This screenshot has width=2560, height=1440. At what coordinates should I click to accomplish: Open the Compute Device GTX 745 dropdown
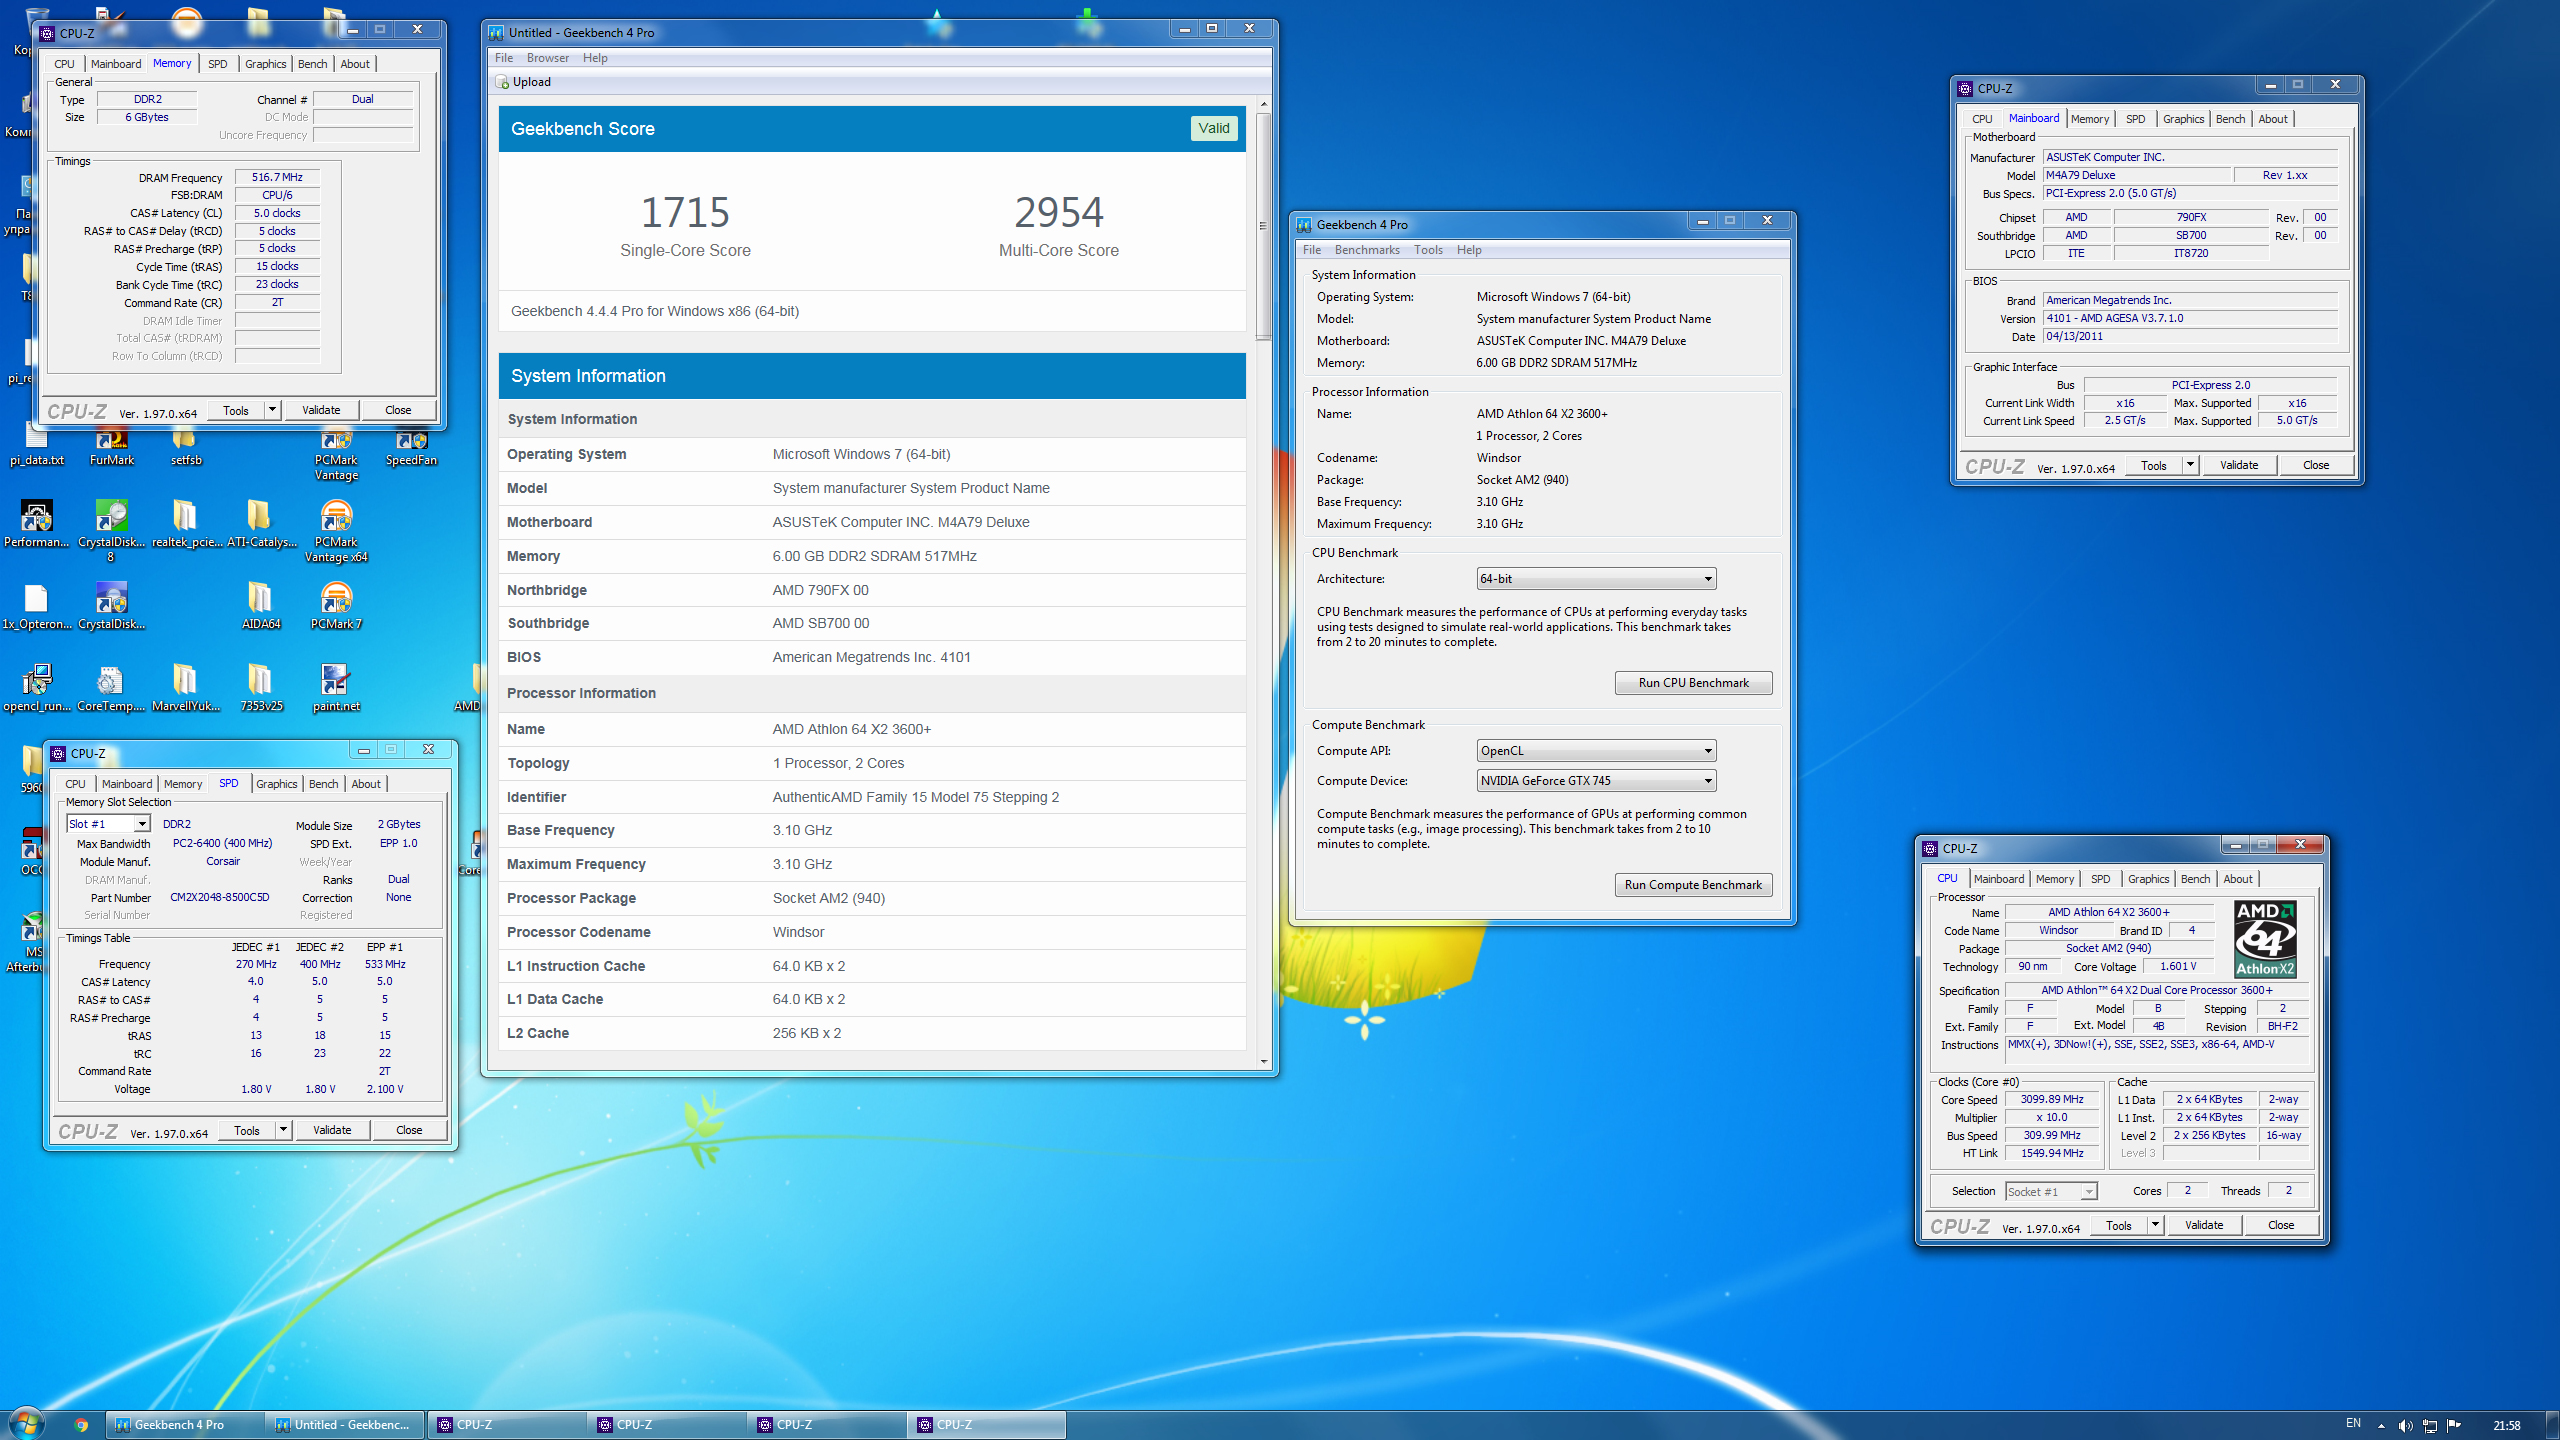pos(1597,781)
